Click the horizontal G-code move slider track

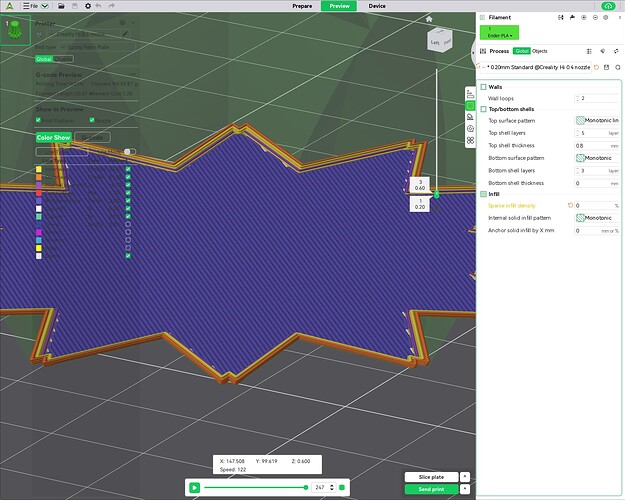[x=256, y=487]
